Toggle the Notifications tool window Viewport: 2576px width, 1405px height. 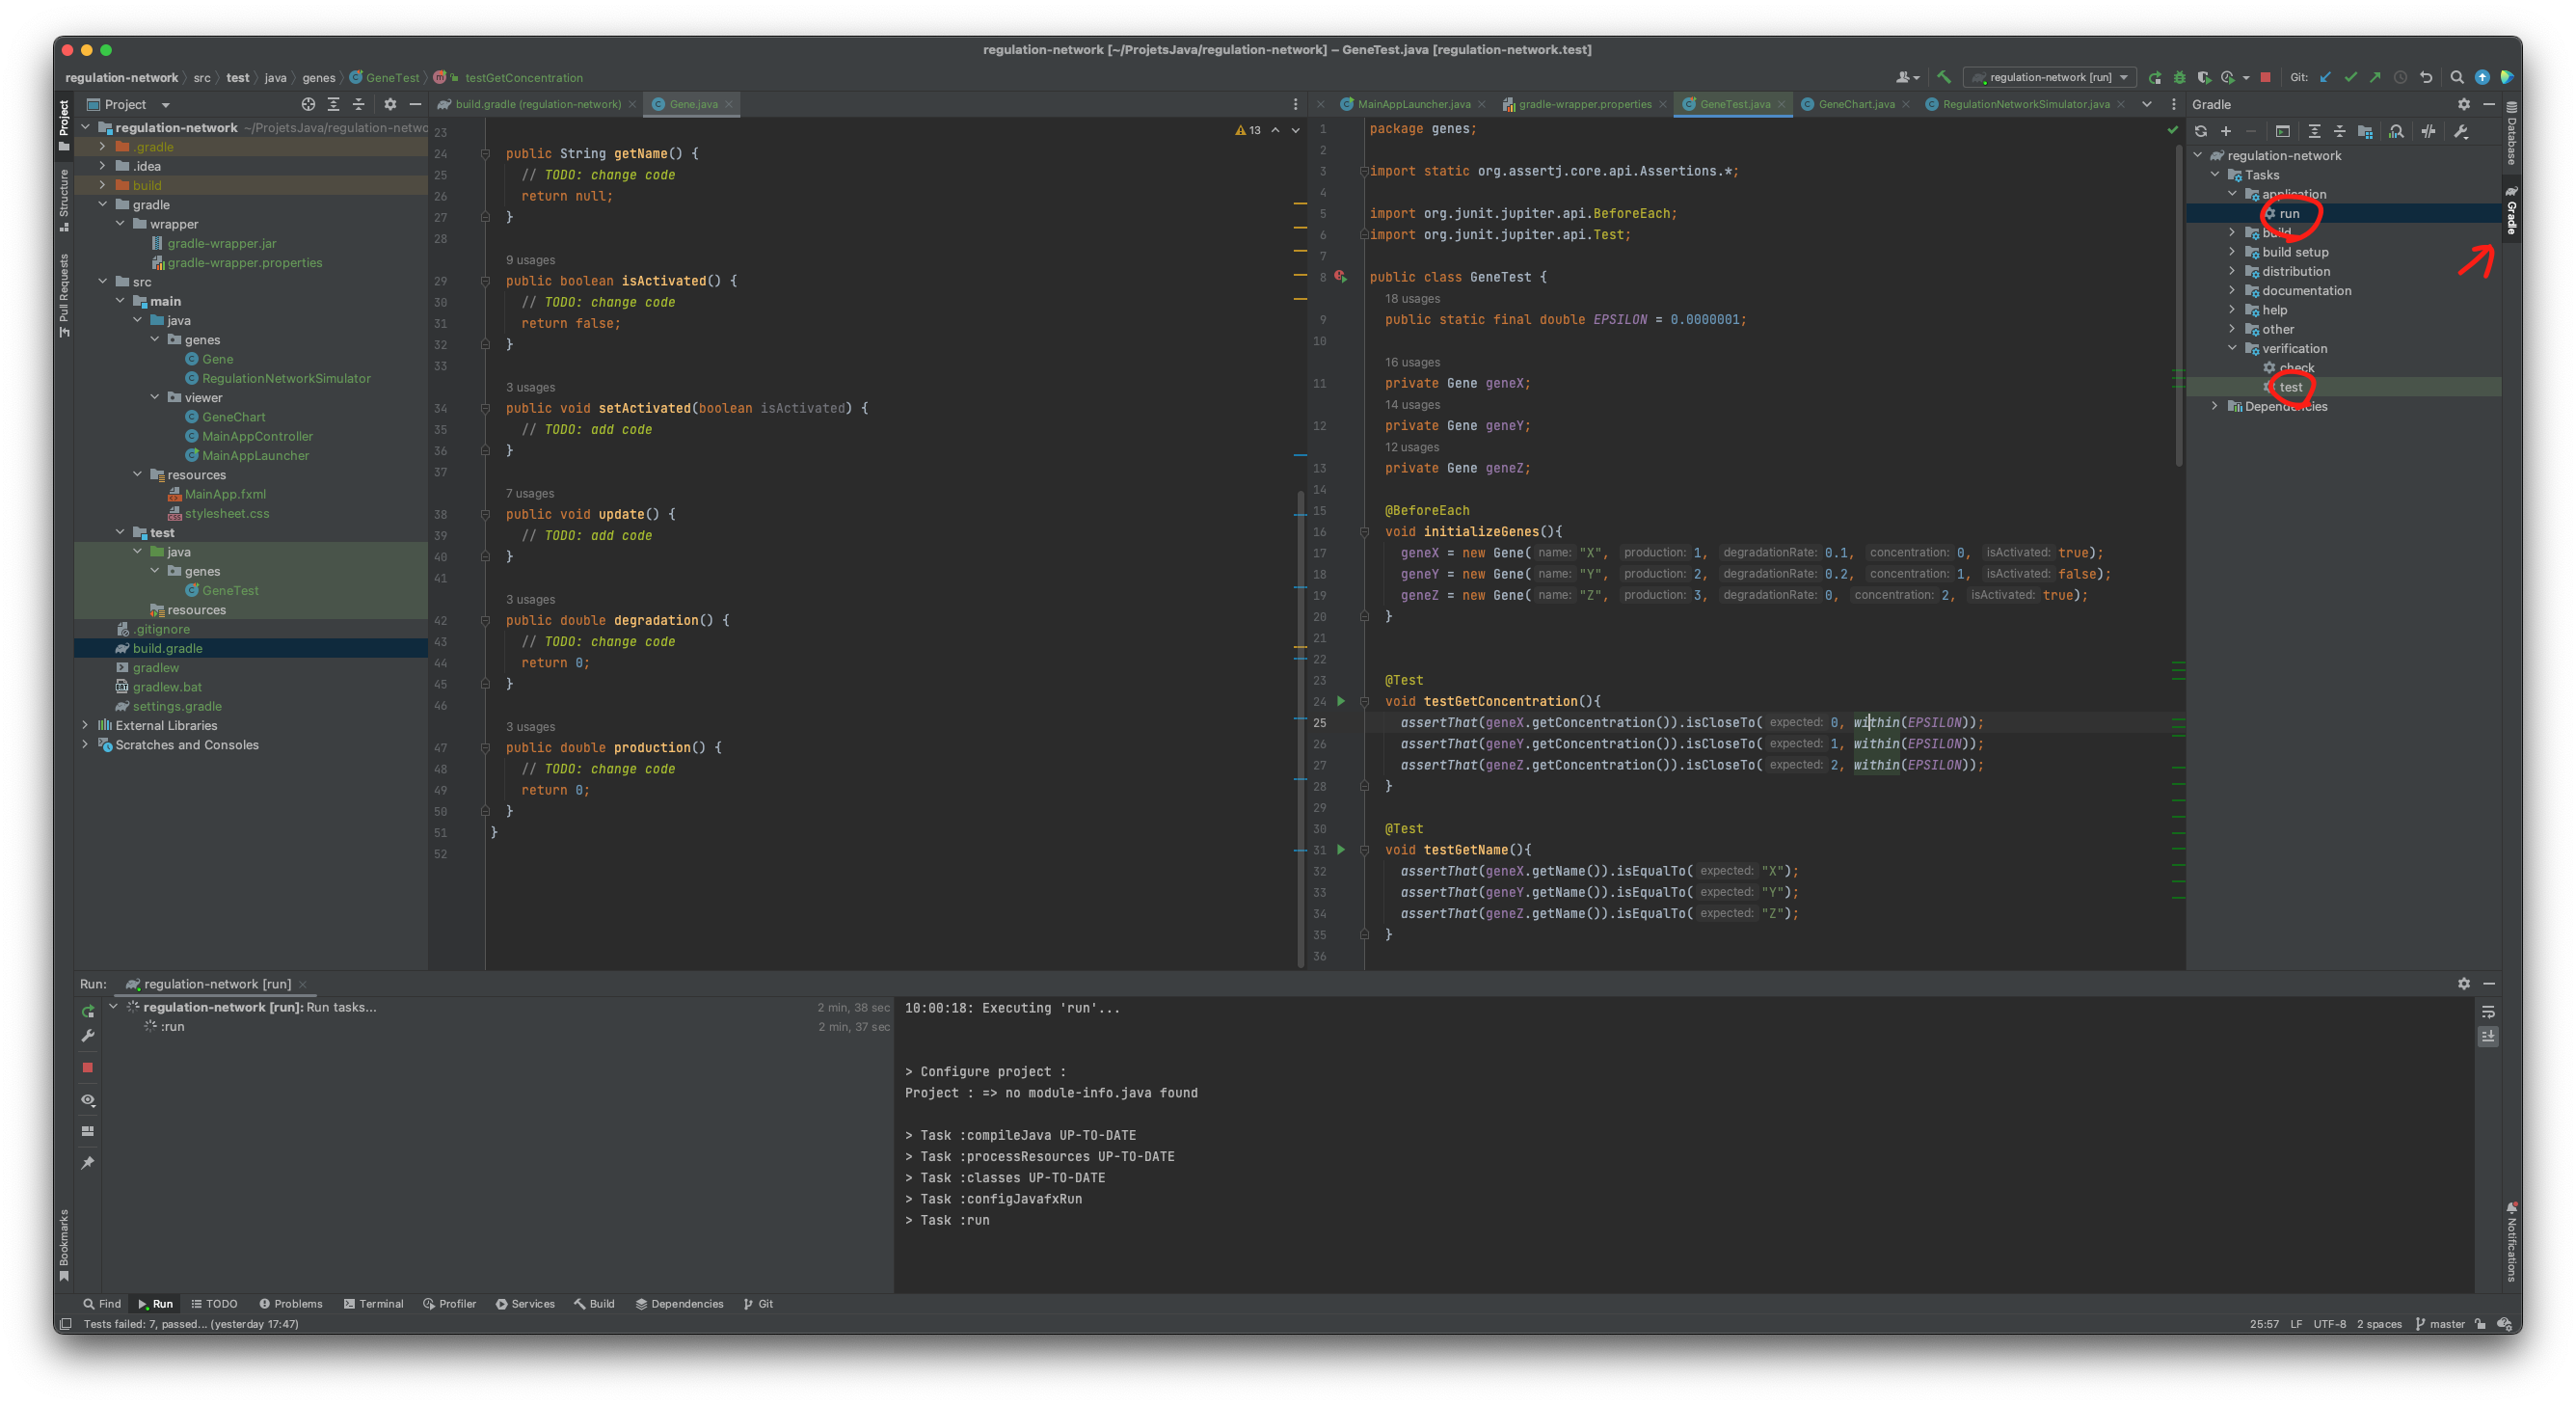pos(2511,1241)
